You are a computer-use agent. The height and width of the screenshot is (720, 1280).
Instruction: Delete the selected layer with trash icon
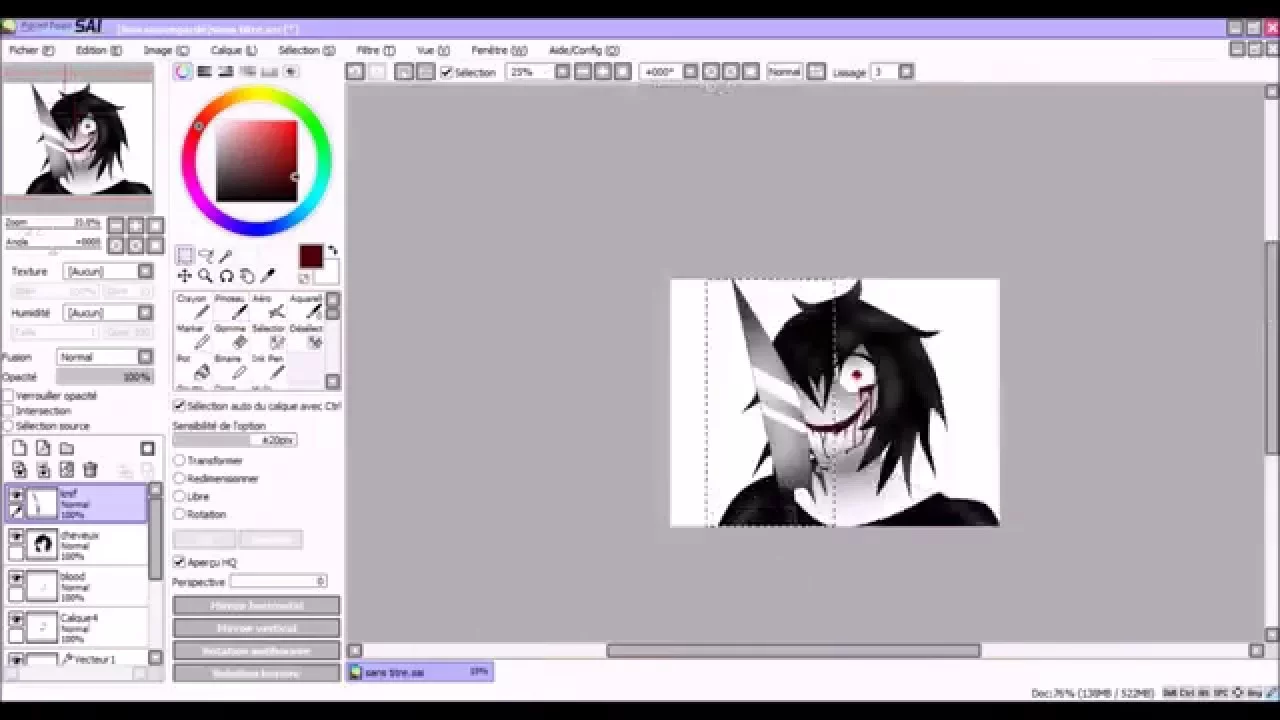(x=90, y=470)
